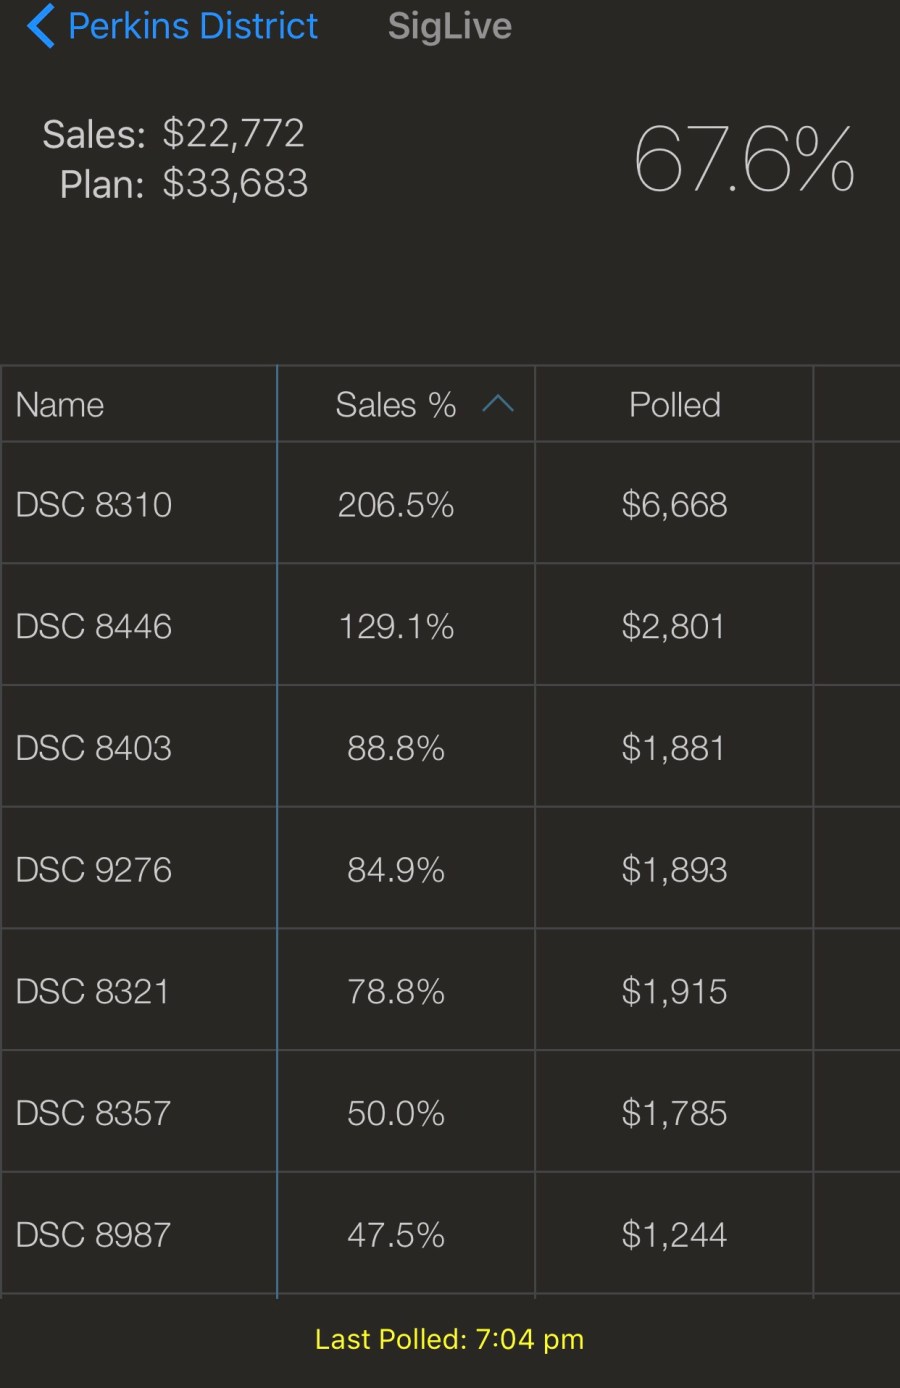Tap the Sales $22,772 summary

click(x=173, y=133)
